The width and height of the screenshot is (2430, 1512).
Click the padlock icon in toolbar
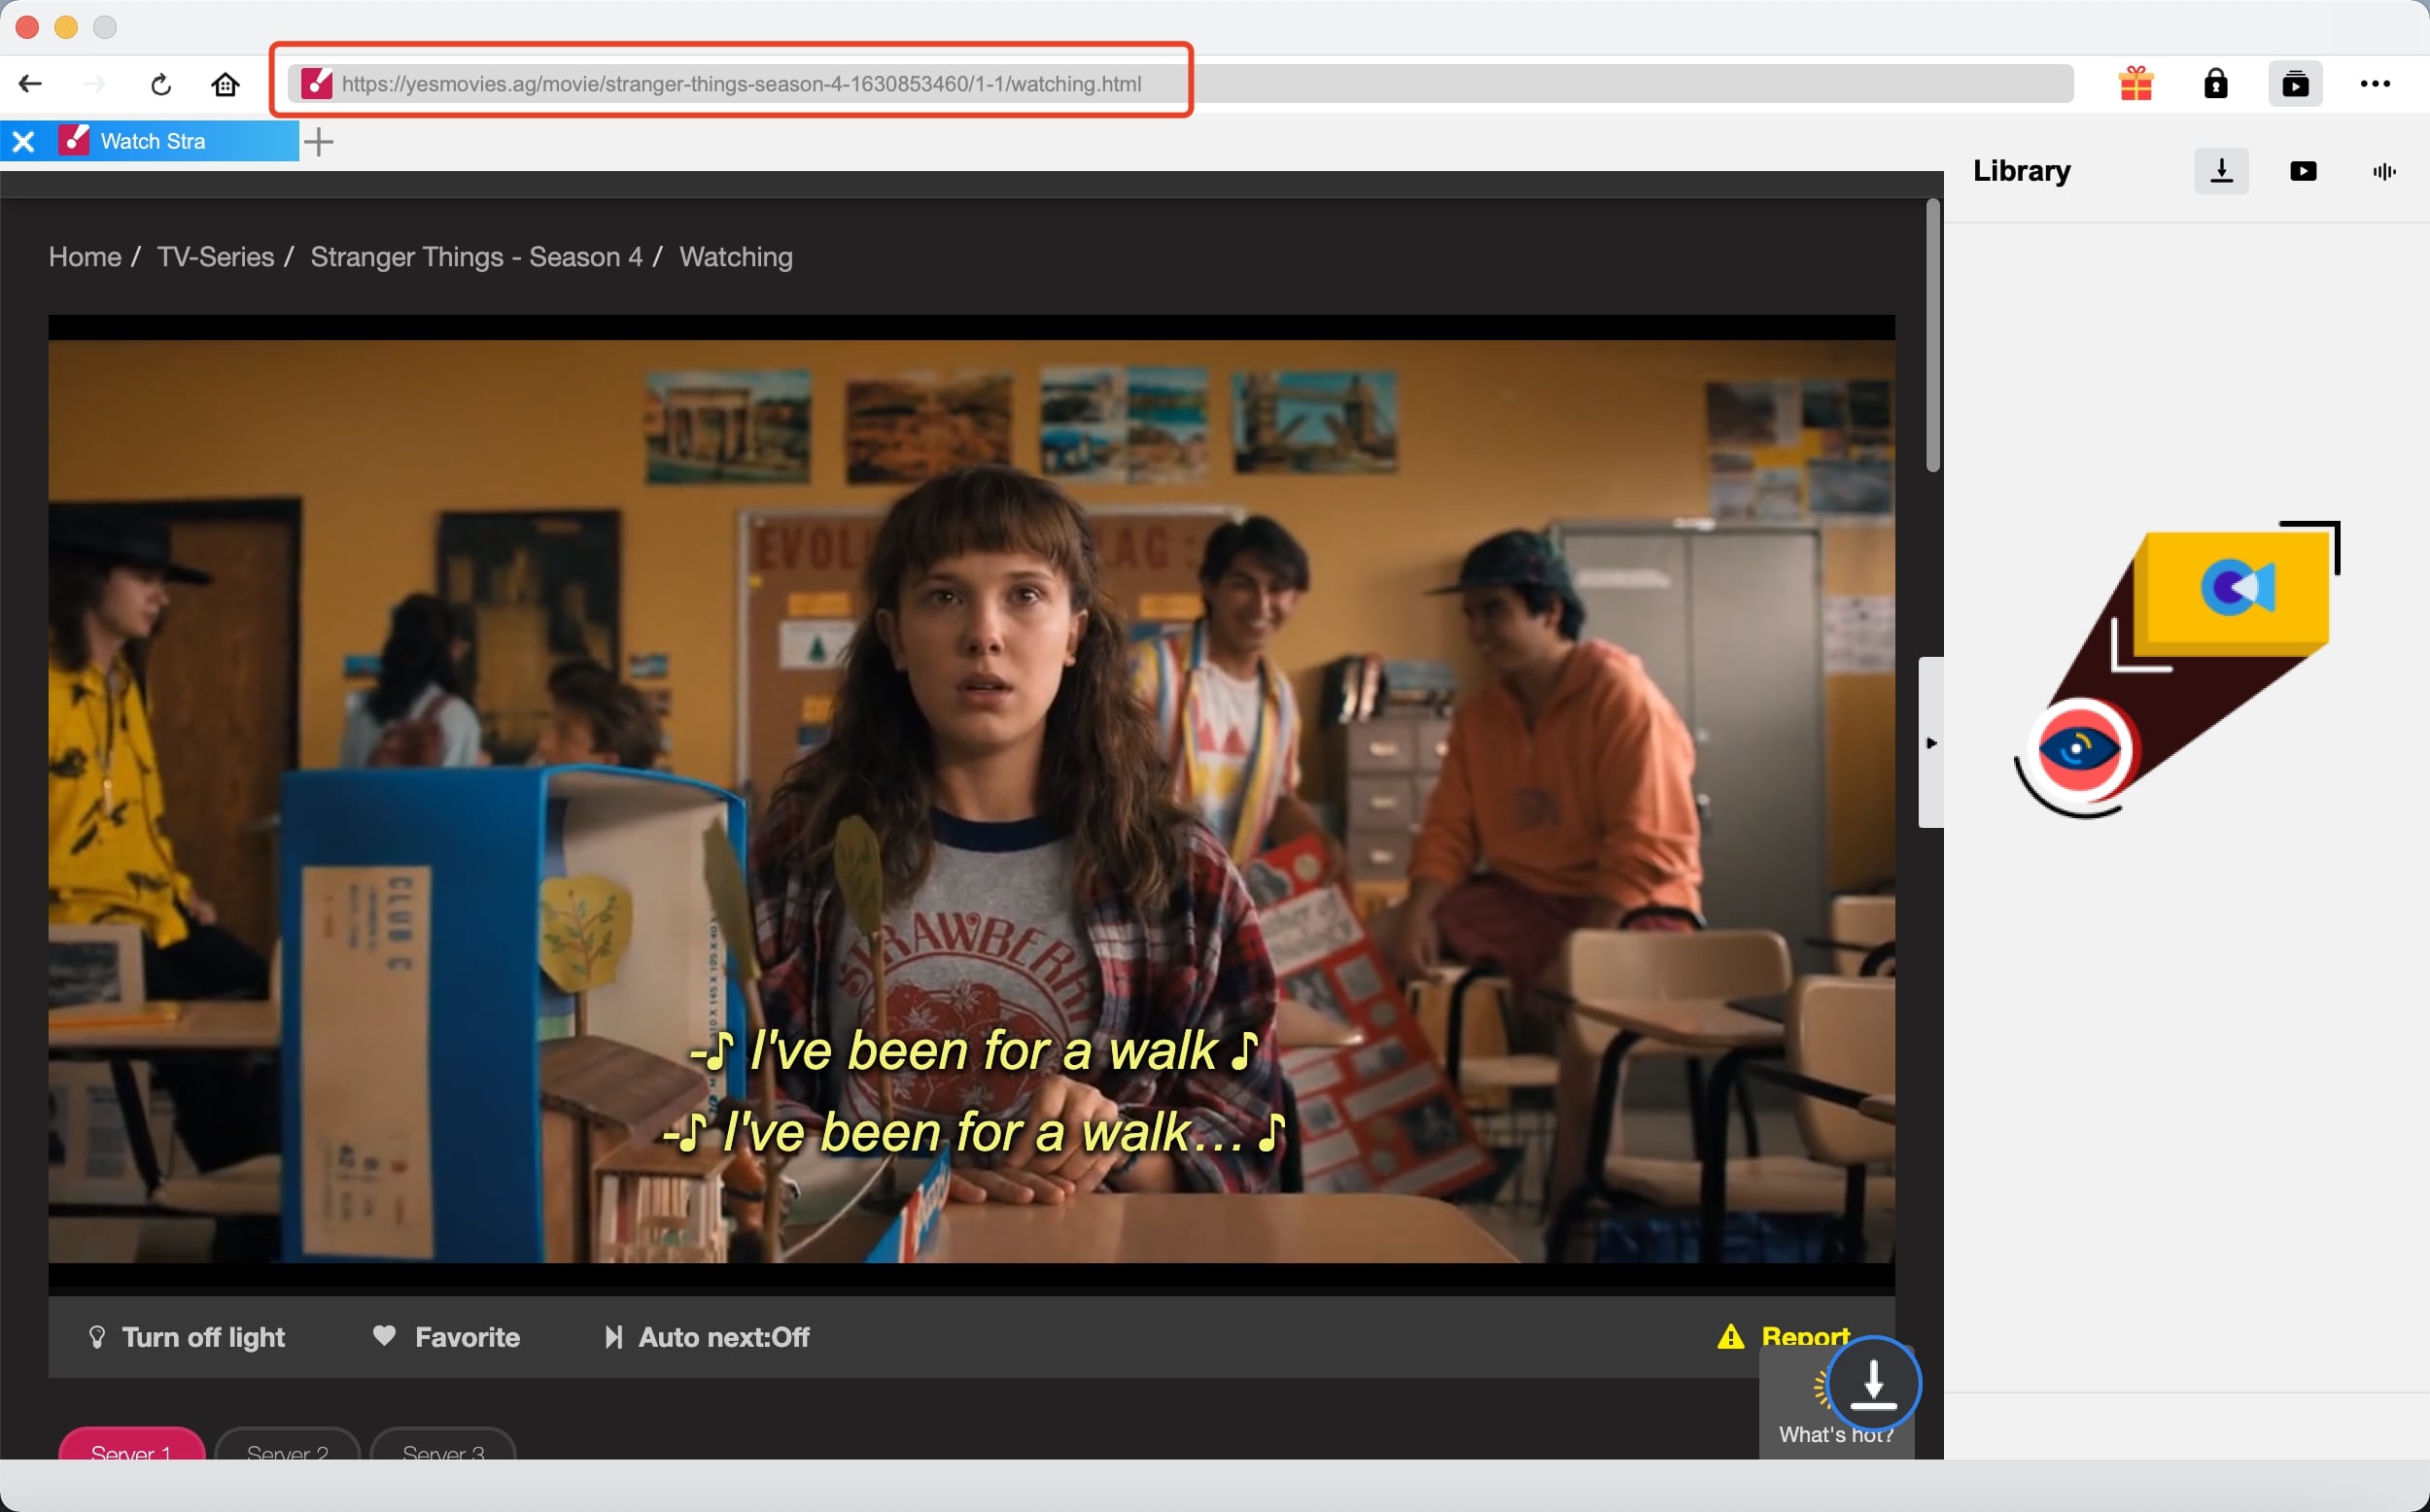coord(2215,84)
